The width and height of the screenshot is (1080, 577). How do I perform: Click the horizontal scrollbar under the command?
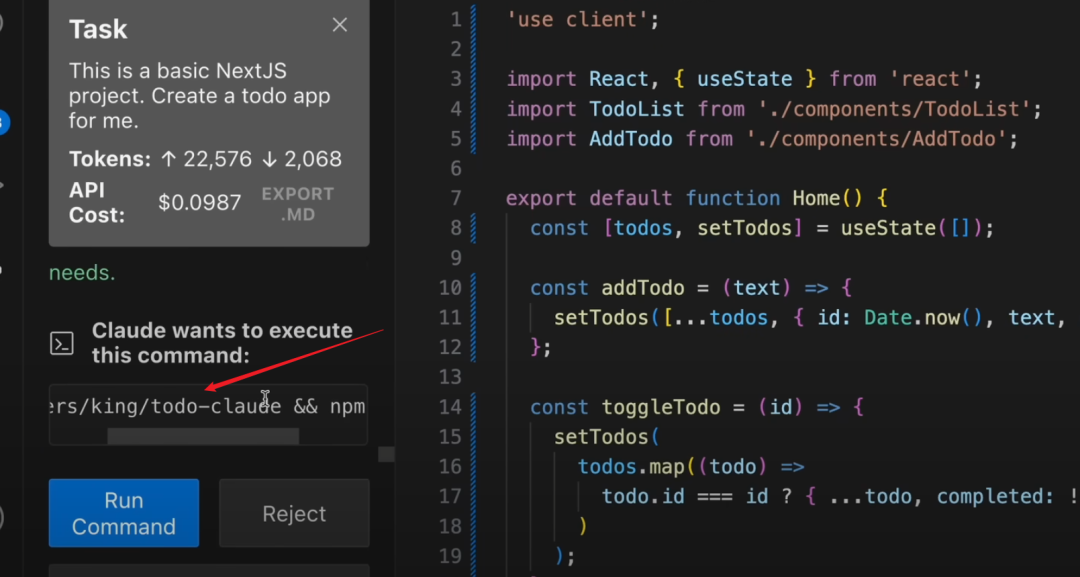(203, 436)
